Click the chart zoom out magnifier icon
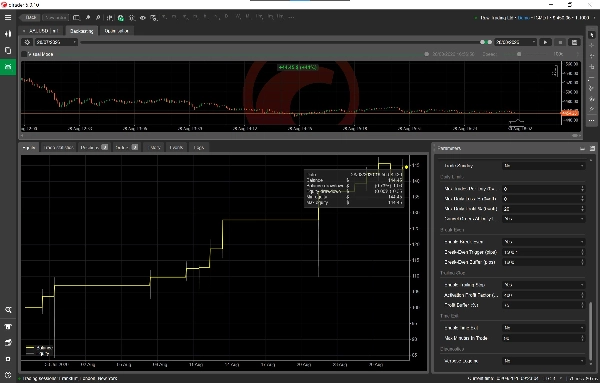Viewport: 600px width, 383px height. 98,18
